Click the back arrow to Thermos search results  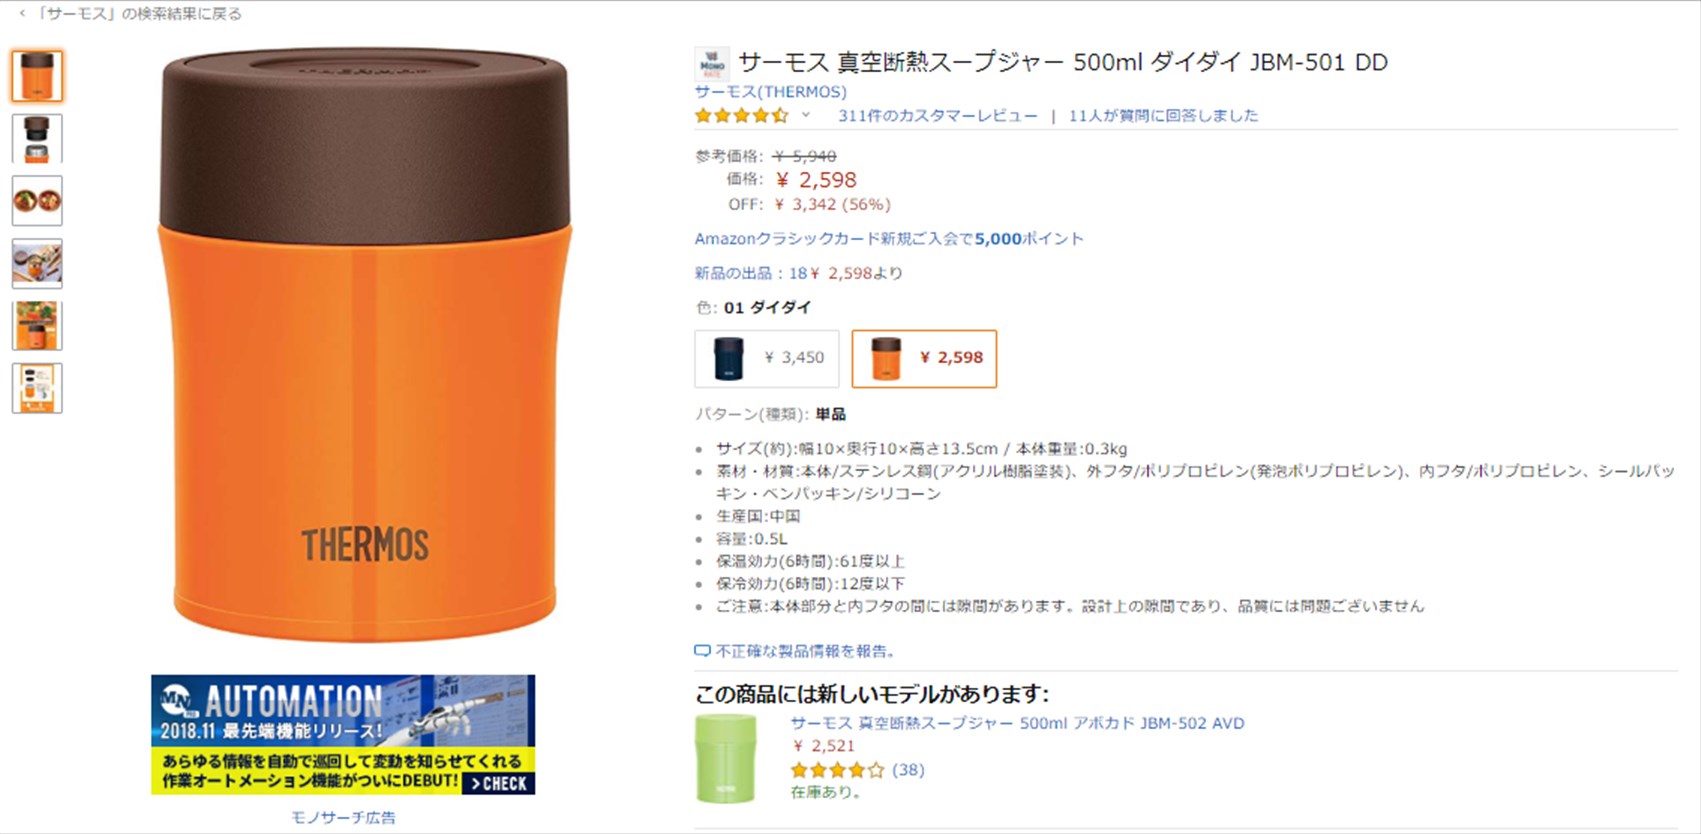[x=22, y=14]
